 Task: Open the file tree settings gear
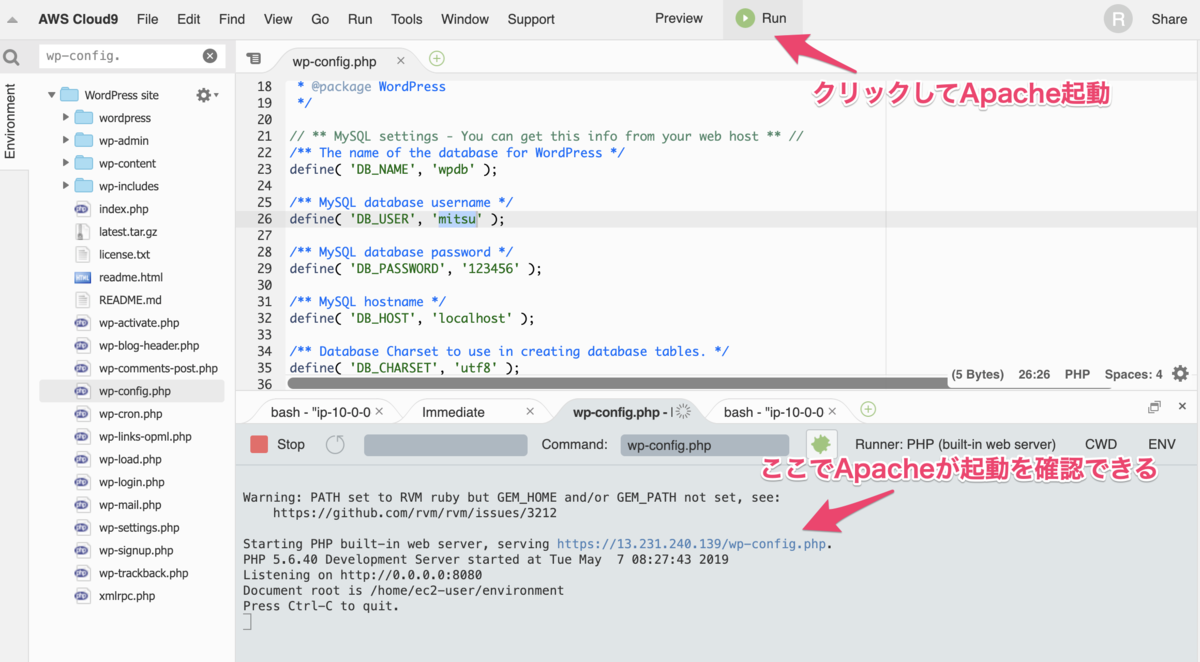[207, 95]
